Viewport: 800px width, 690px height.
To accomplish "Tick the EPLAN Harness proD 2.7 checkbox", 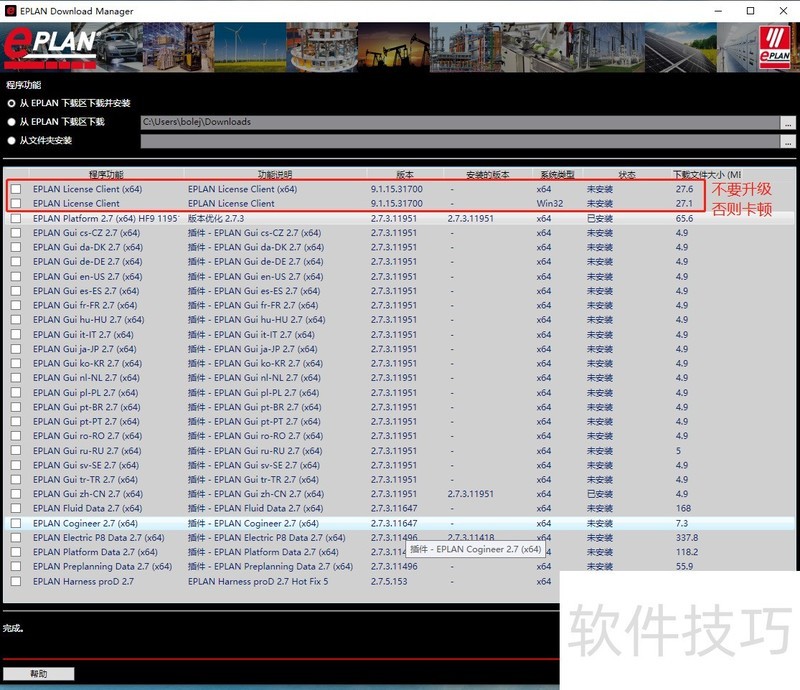I will pyautogui.click(x=16, y=581).
